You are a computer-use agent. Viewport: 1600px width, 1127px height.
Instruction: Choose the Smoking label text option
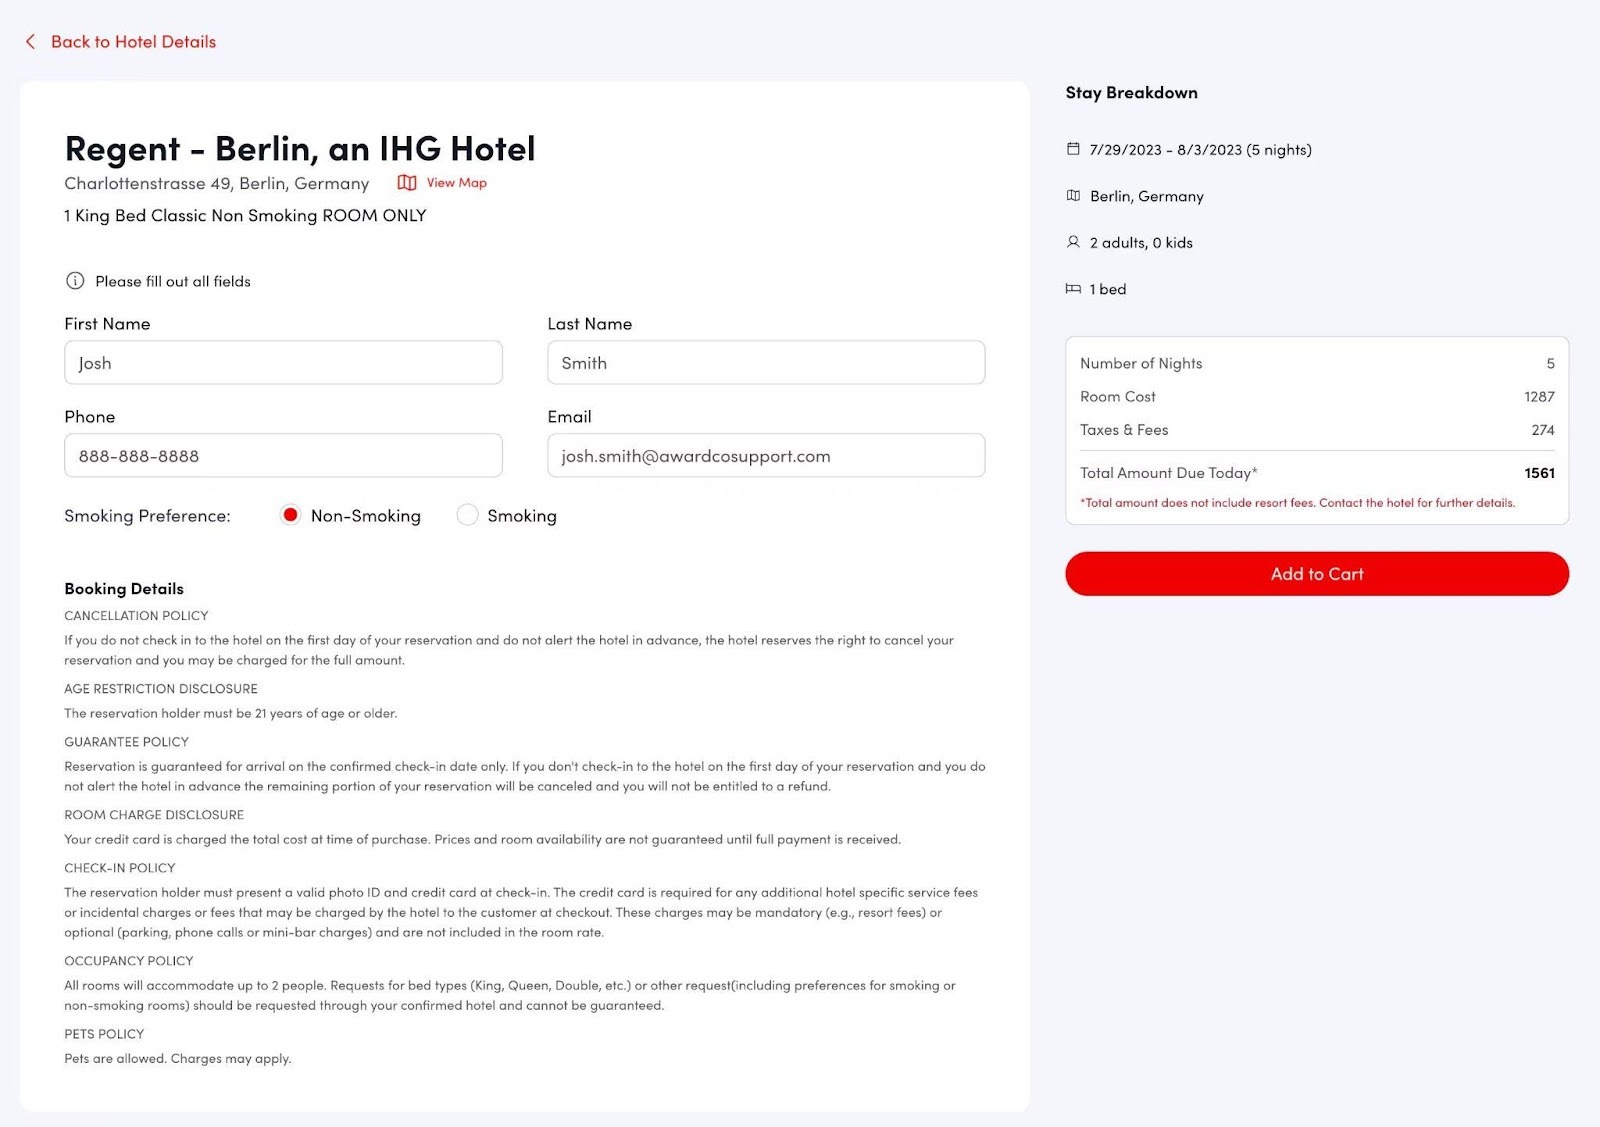[521, 516]
